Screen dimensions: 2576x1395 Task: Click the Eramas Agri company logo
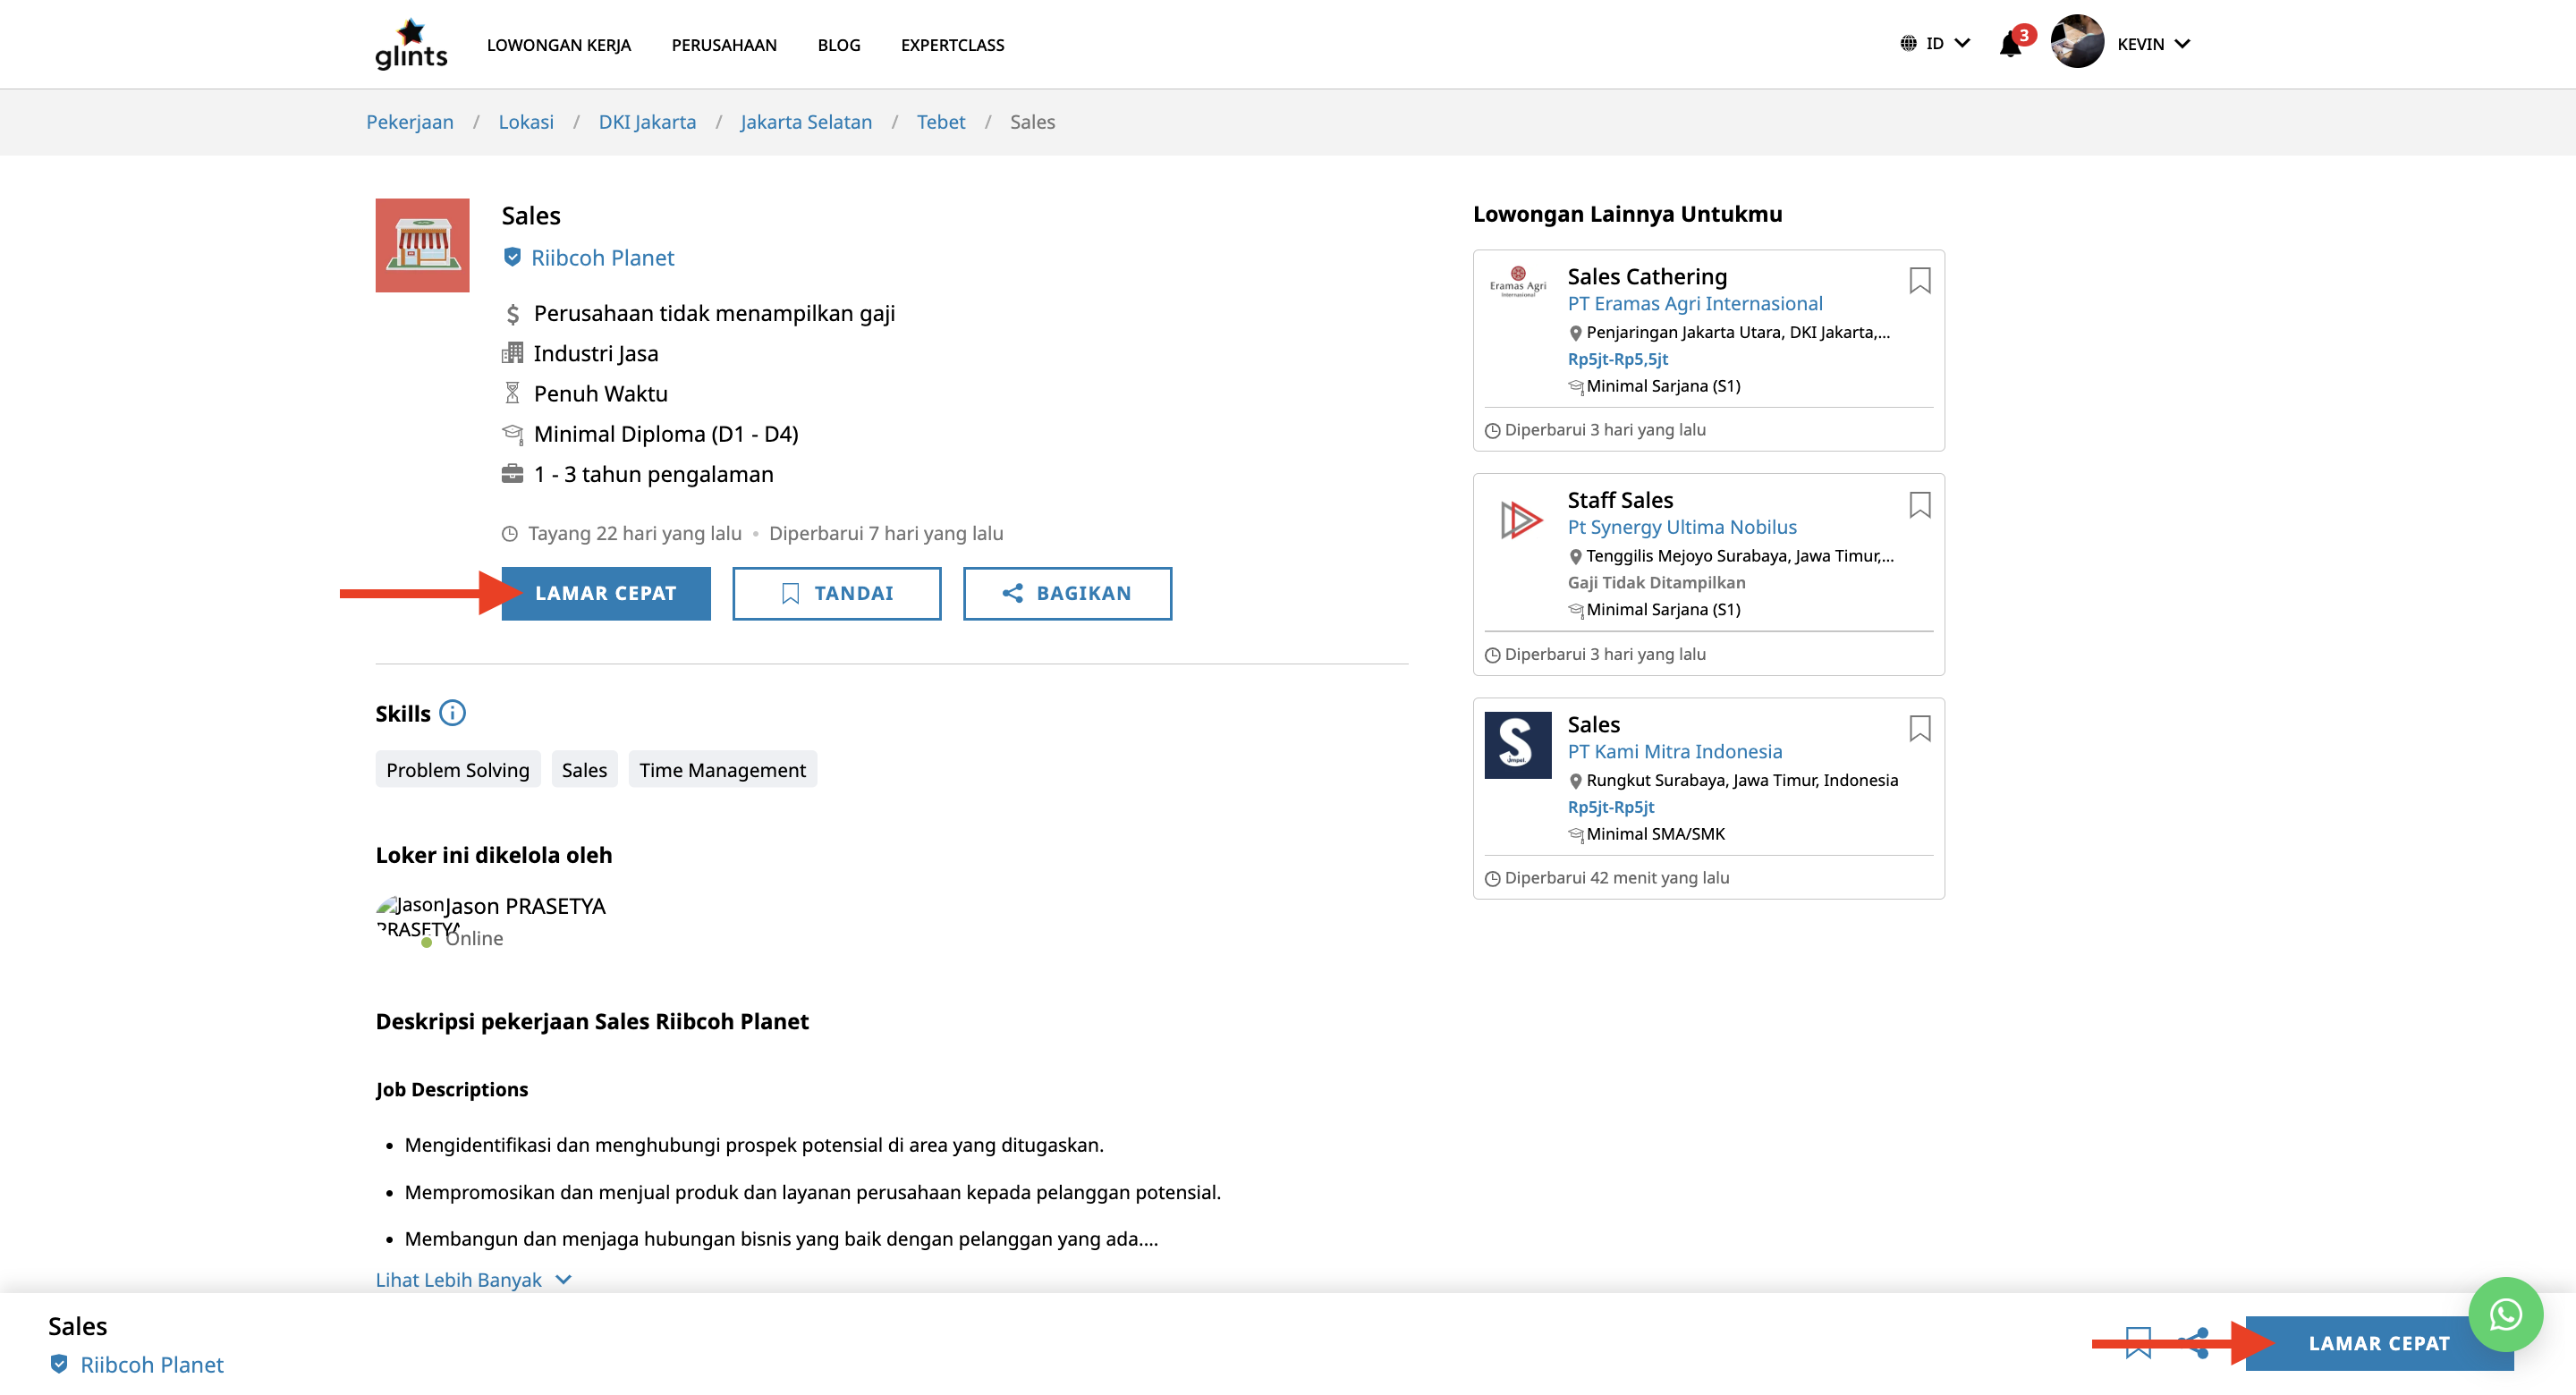[x=1518, y=281]
